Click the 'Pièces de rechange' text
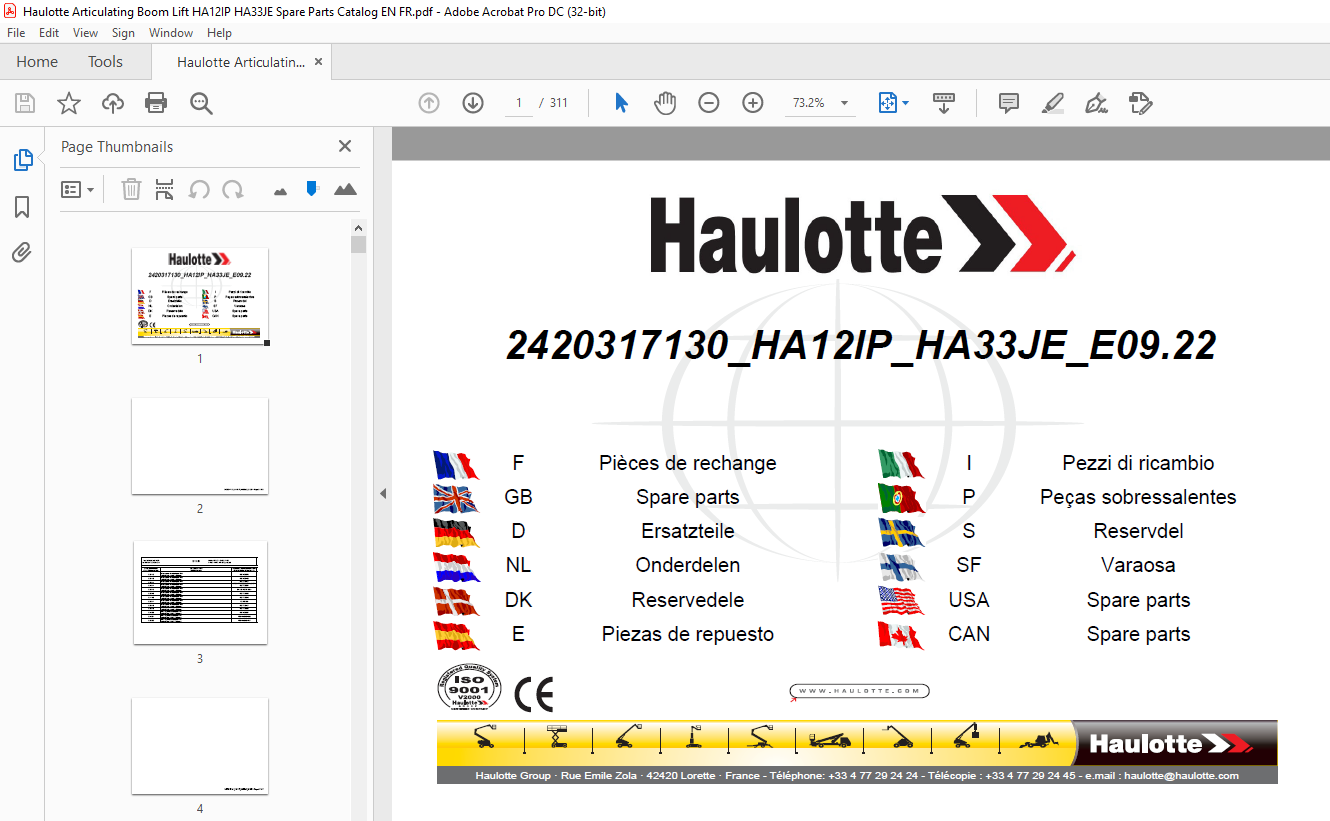Image resolution: width=1330 pixels, height=821 pixels. pyautogui.click(x=687, y=463)
